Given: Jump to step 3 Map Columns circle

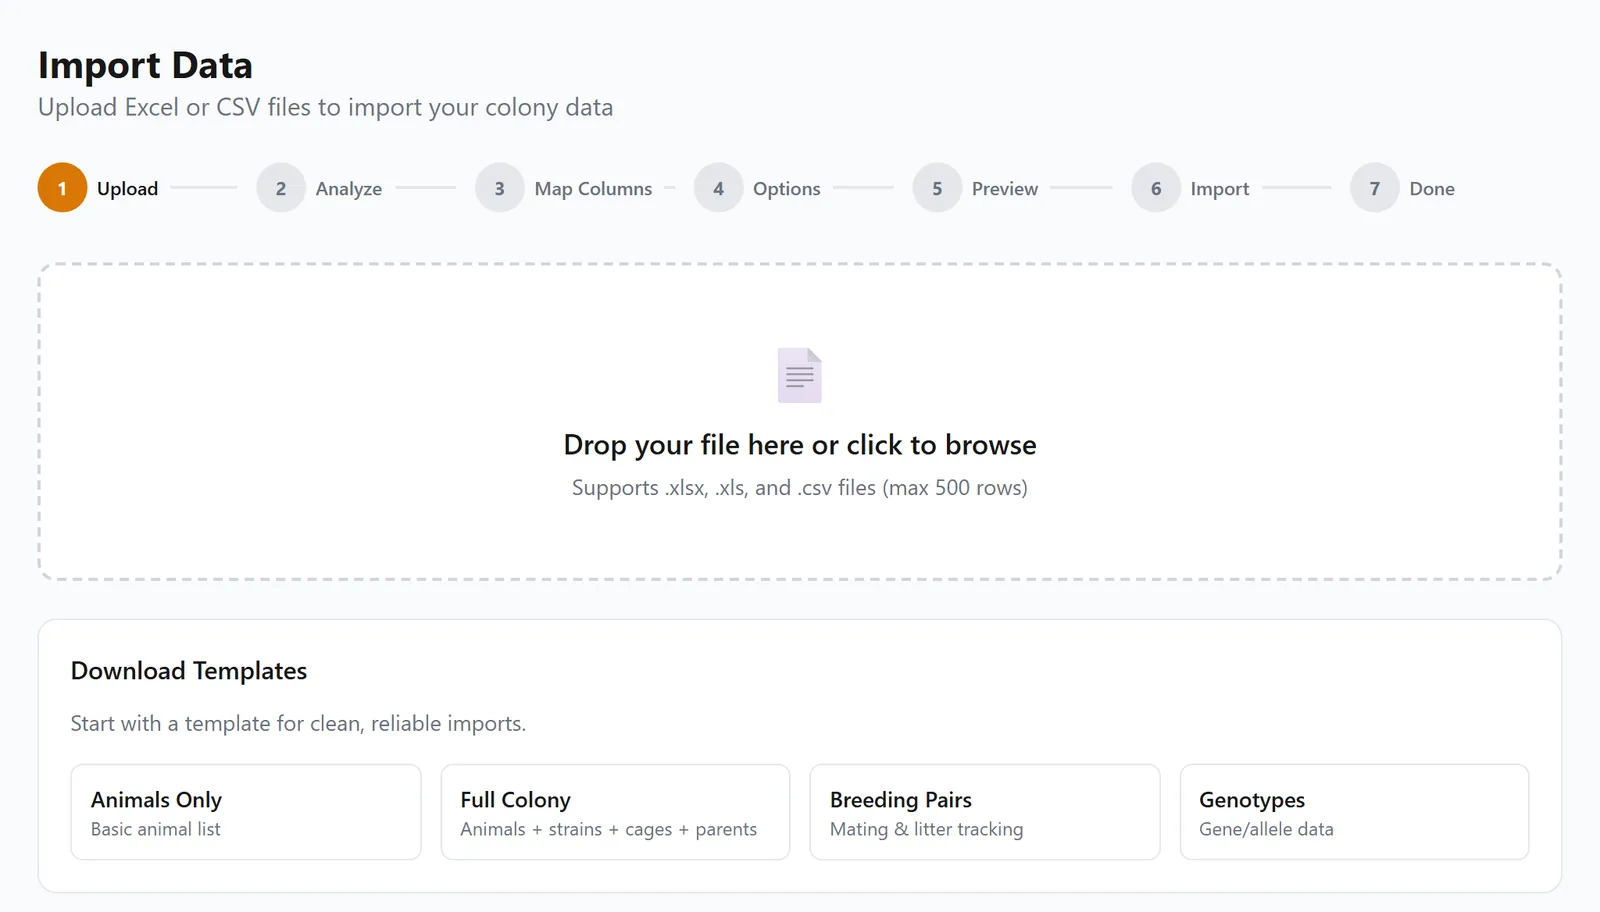Looking at the screenshot, I should tap(500, 188).
